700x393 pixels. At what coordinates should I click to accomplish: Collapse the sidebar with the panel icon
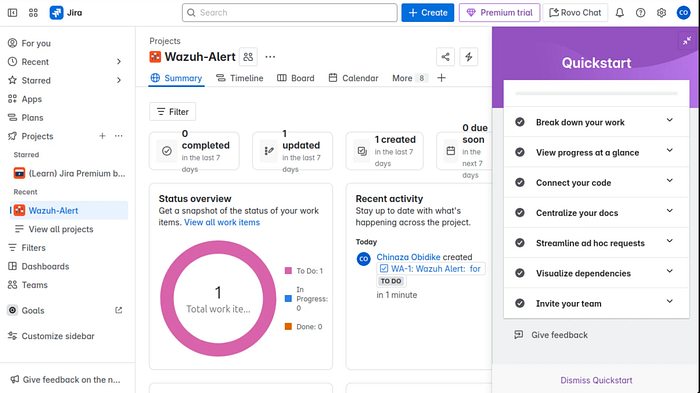point(12,13)
